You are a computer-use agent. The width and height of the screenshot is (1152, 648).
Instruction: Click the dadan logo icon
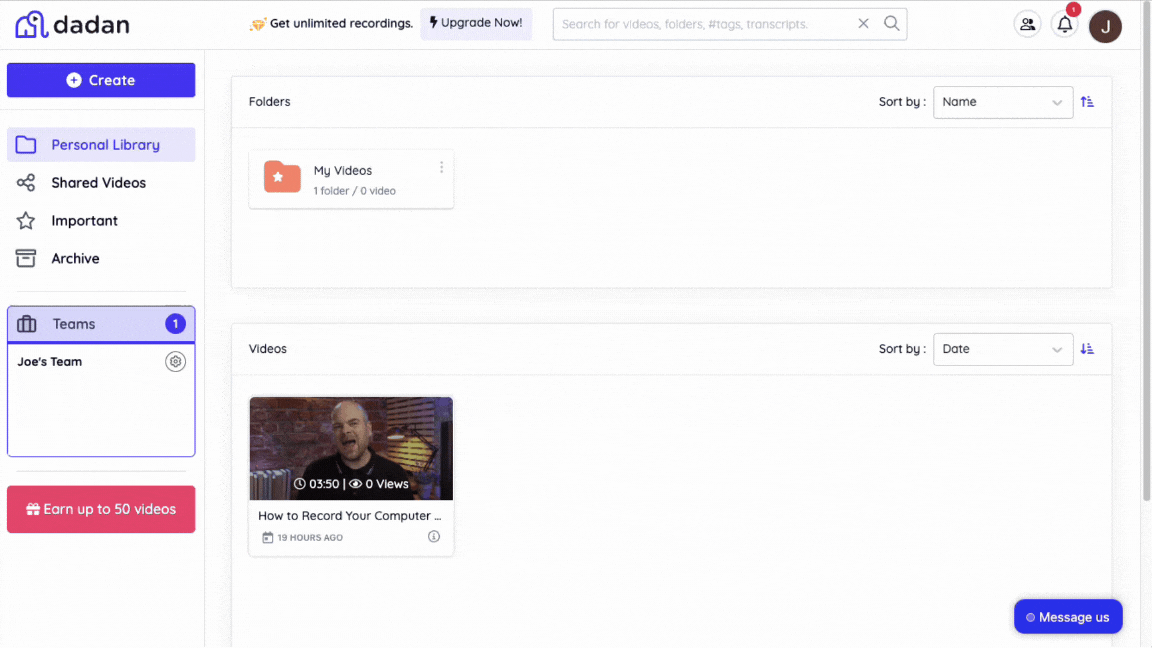30,24
